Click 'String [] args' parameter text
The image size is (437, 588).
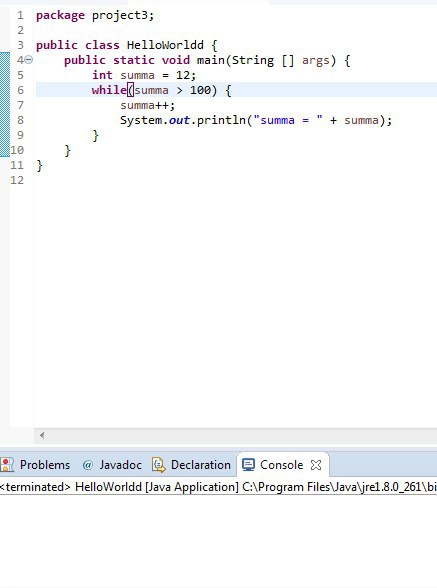coord(281,60)
